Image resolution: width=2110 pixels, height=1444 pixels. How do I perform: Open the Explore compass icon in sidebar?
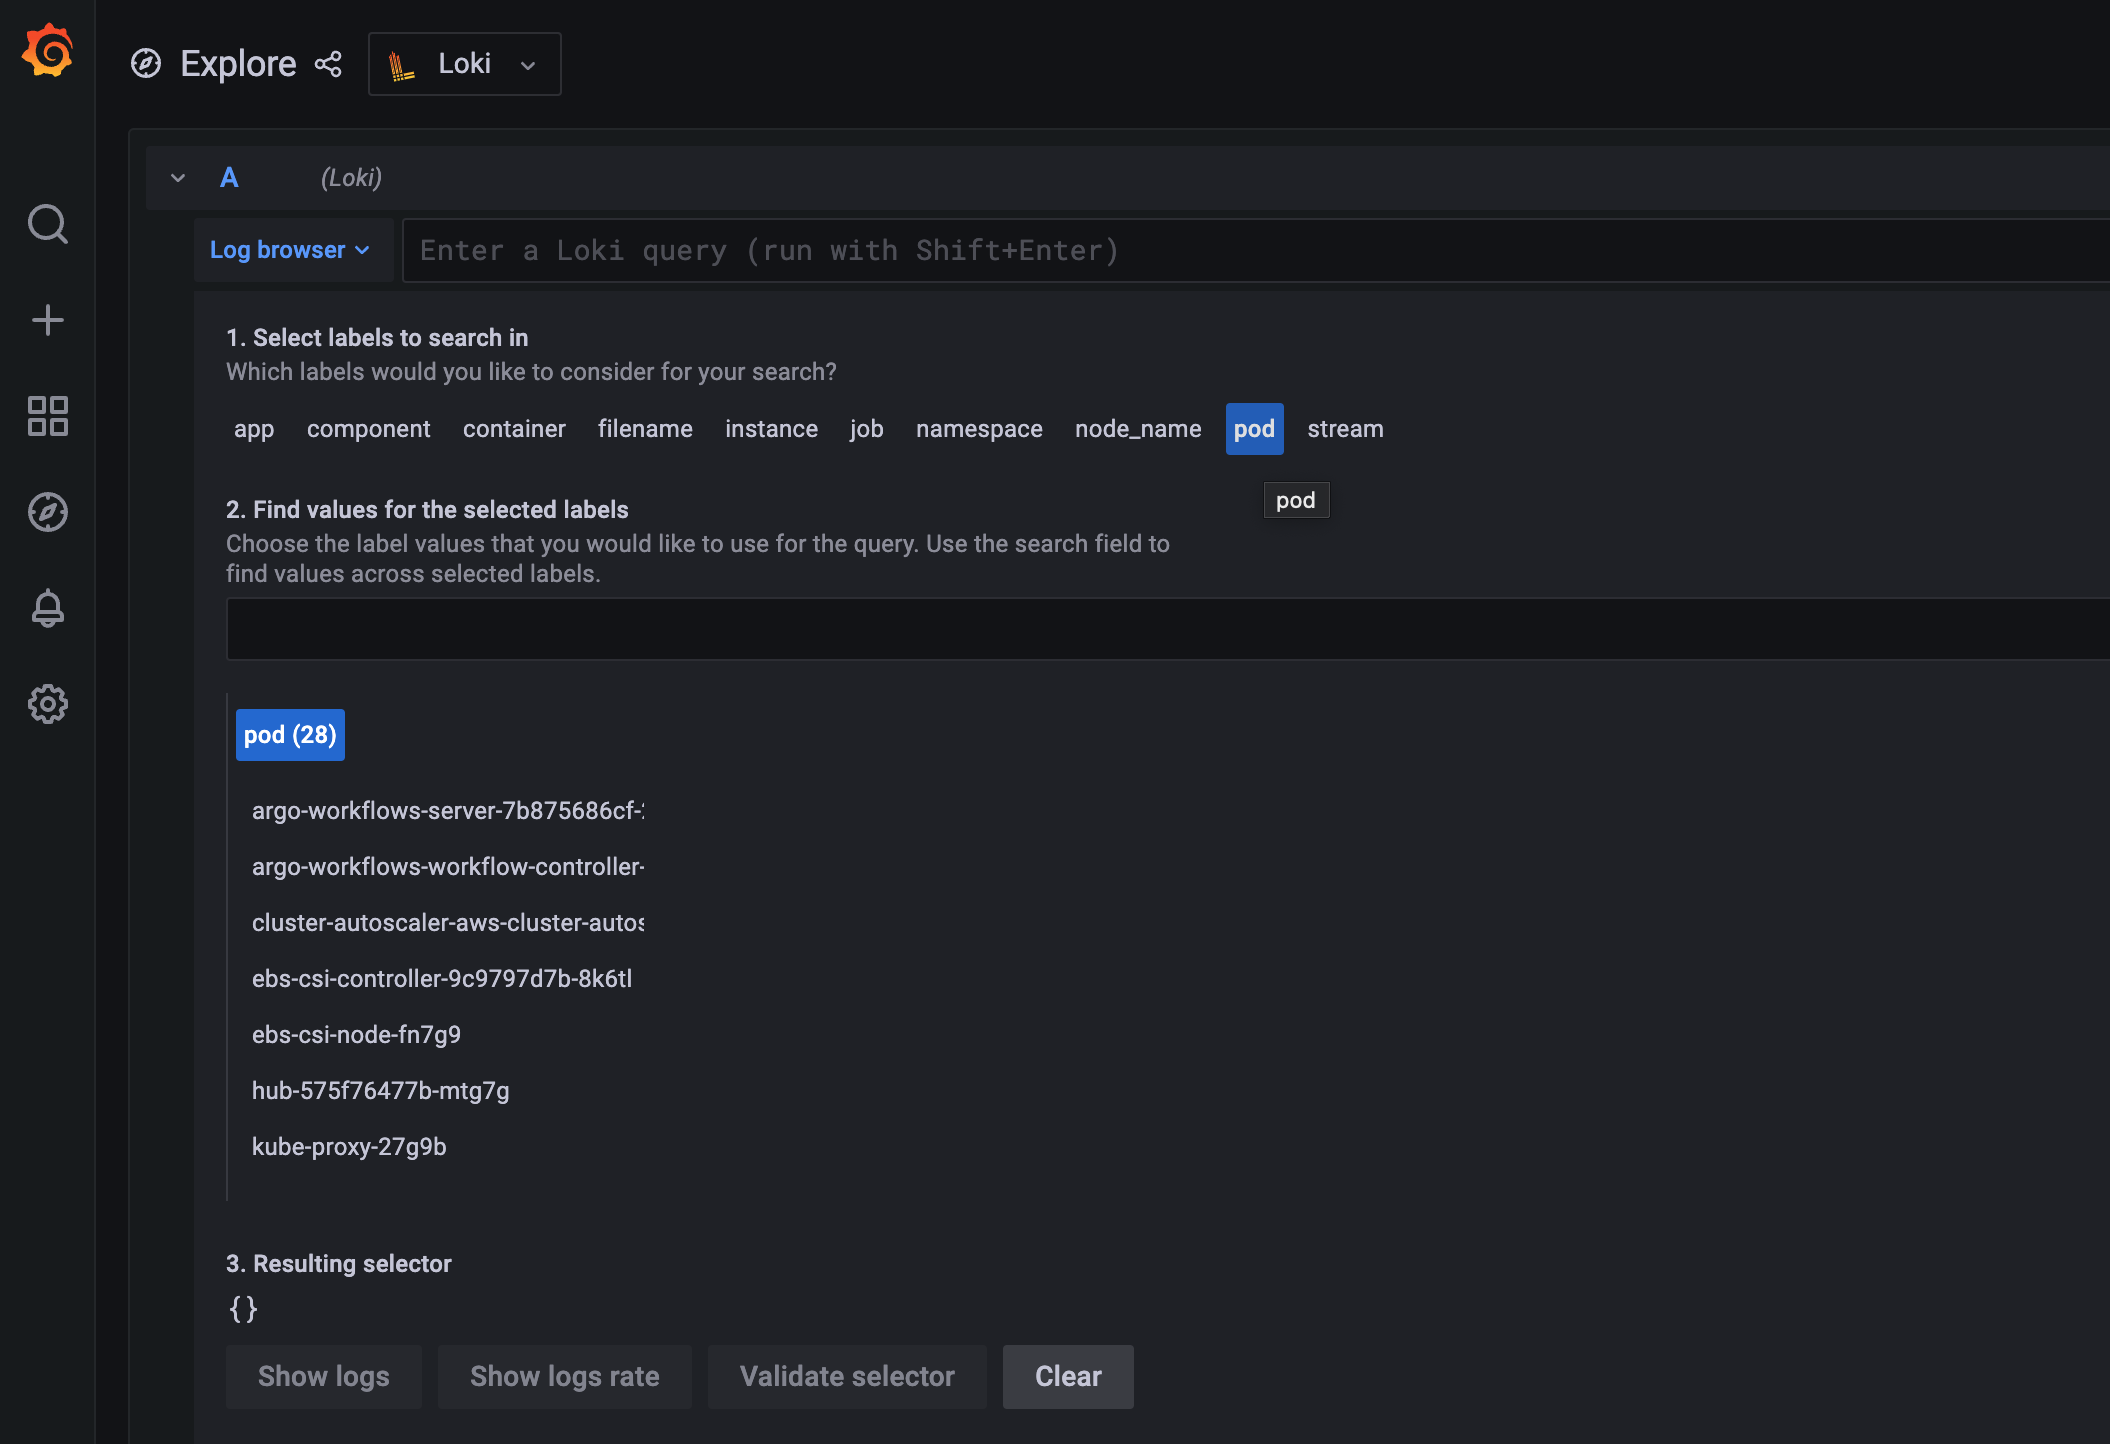tap(48, 512)
